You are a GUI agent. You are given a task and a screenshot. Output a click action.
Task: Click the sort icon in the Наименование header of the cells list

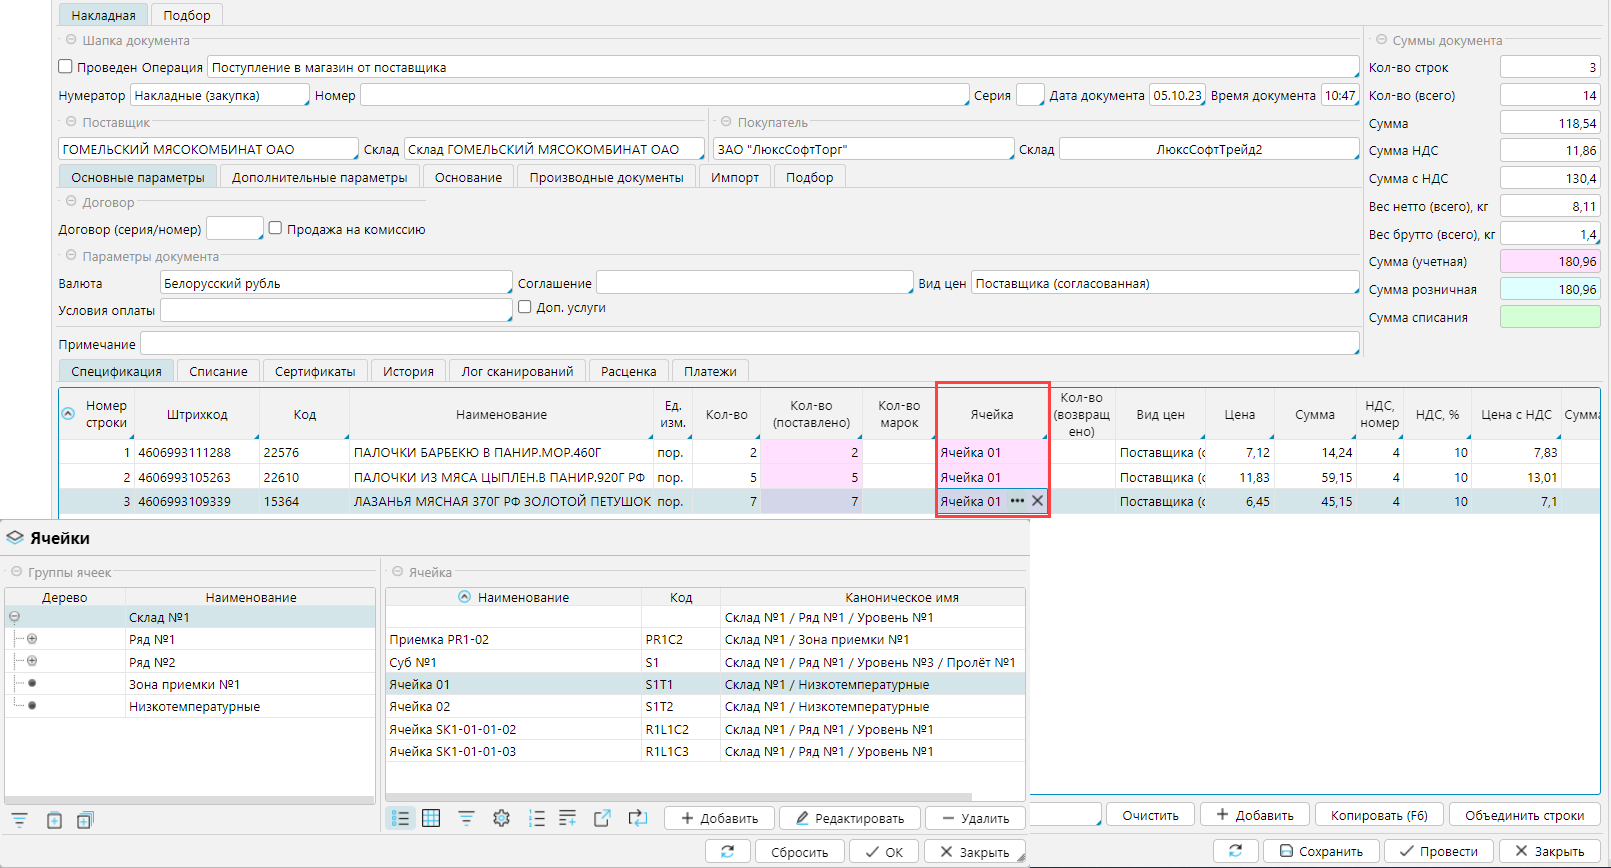tap(464, 597)
